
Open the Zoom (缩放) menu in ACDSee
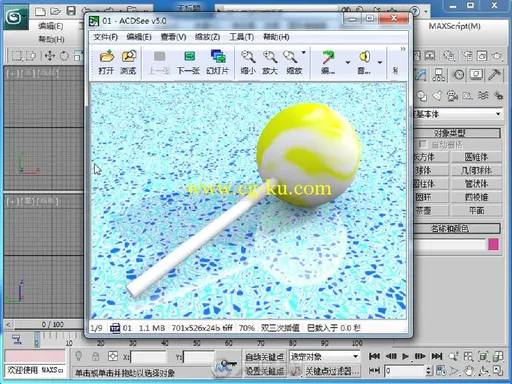[207, 37]
